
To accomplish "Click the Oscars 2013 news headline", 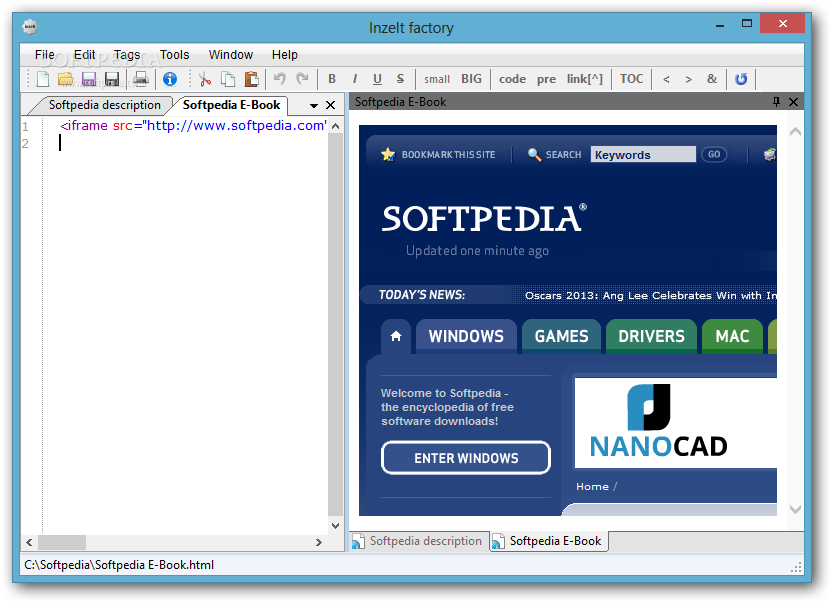I will click(x=651, y=295).
